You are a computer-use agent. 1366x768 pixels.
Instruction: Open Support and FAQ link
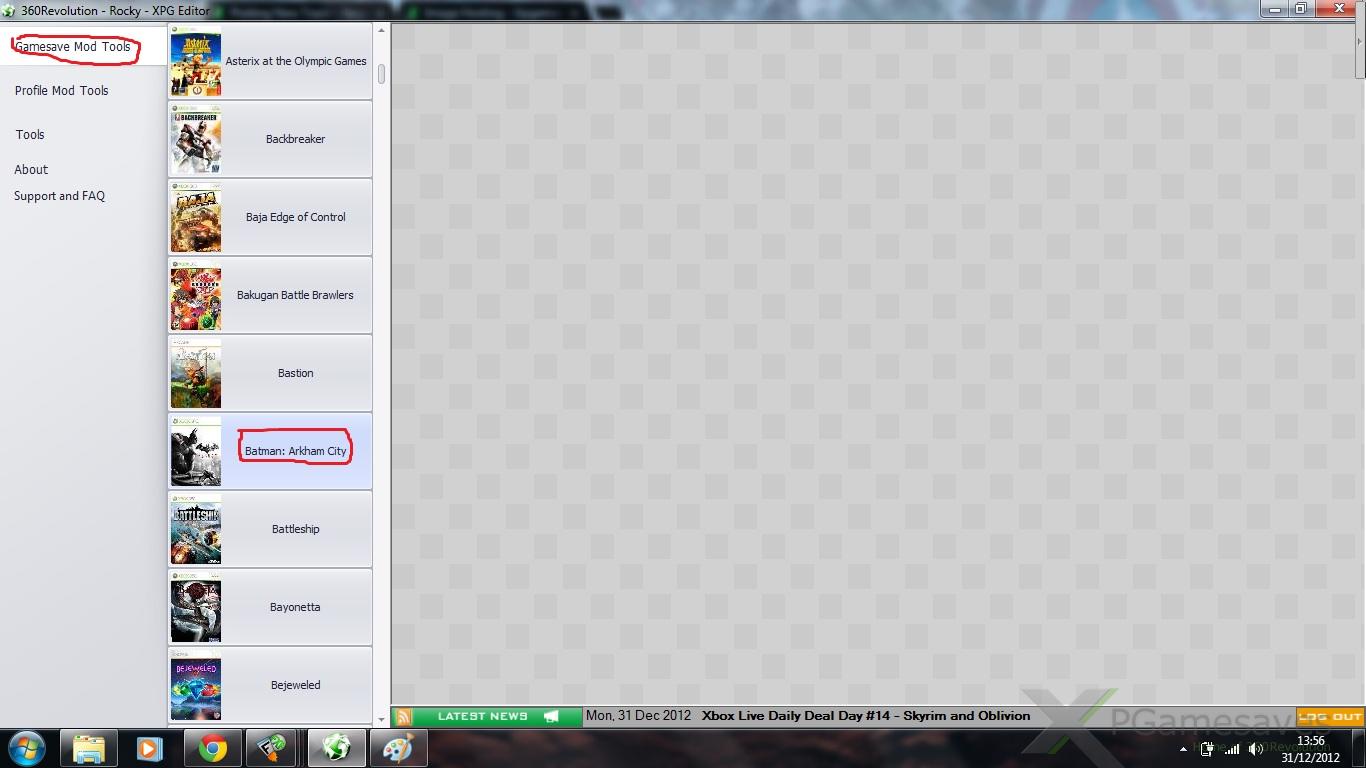59,196
